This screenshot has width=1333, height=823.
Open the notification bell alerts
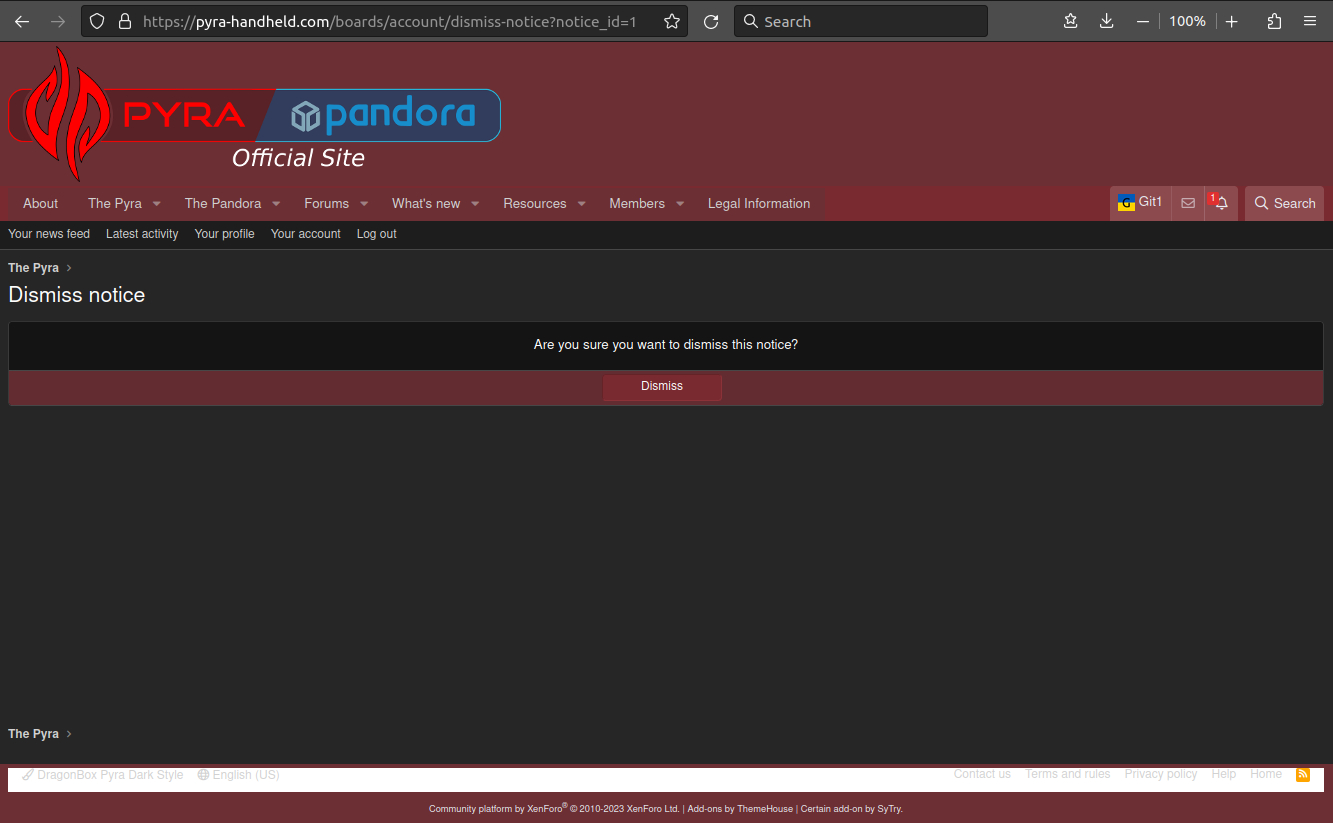tap(1221, 203)
